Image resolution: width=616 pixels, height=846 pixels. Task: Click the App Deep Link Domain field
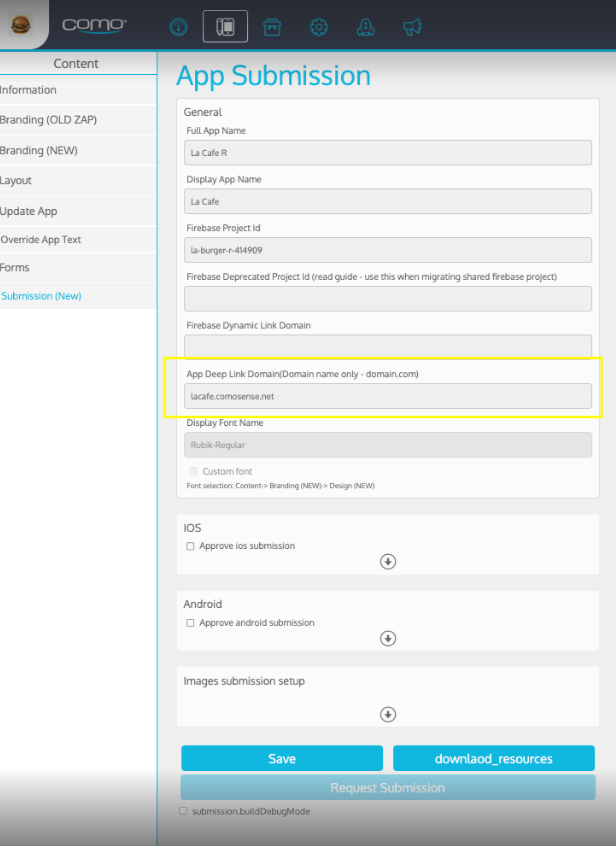(388, 396)
